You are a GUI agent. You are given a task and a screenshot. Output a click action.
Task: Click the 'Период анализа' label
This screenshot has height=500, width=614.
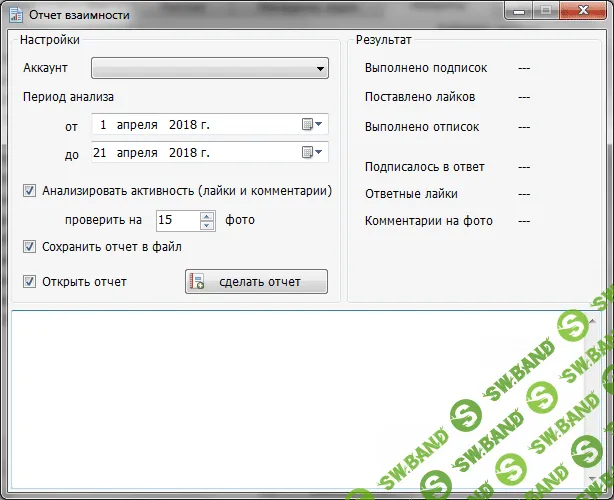68,97
